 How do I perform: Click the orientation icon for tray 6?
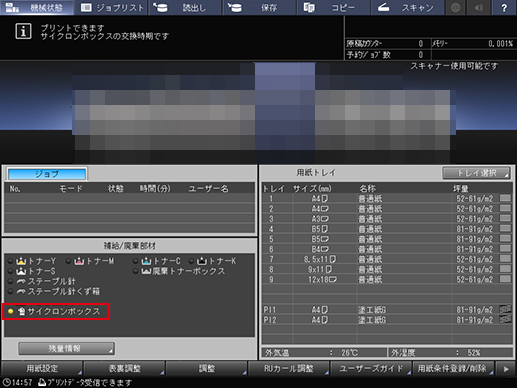pos(325,249)
